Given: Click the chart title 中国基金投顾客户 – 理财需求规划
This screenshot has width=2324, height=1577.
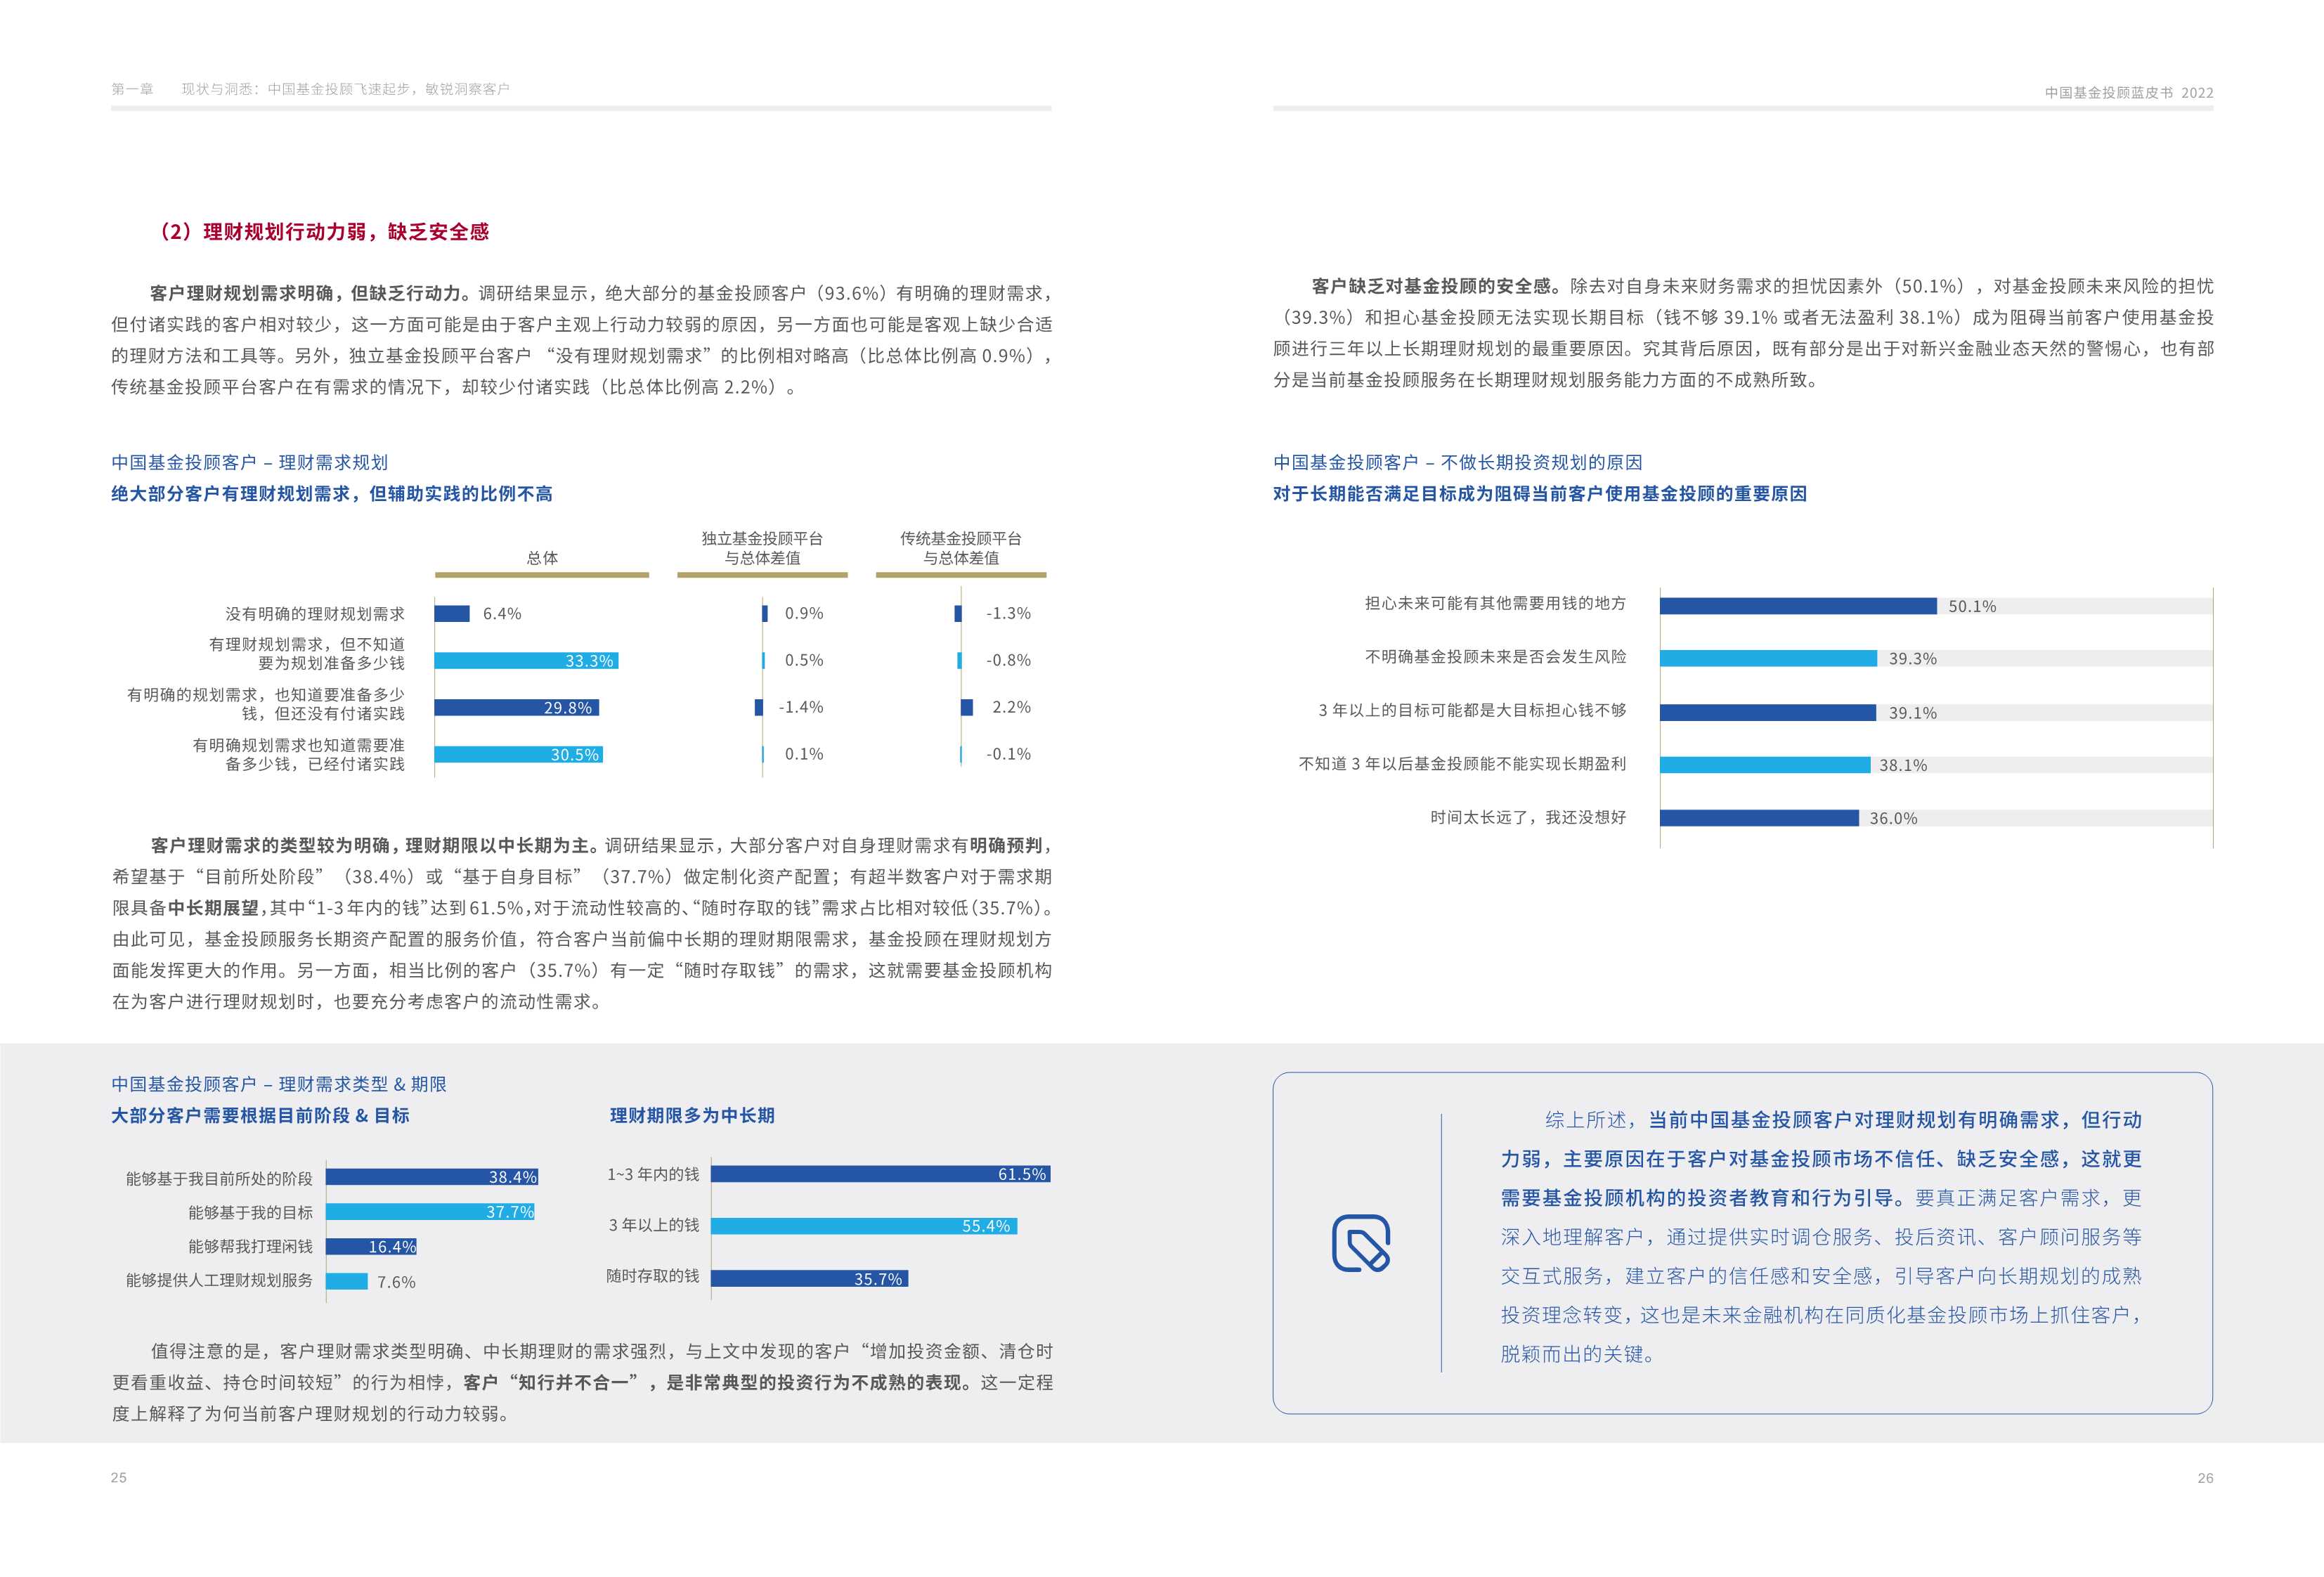Looking at the screenshot, I should (x=249, y=462).
